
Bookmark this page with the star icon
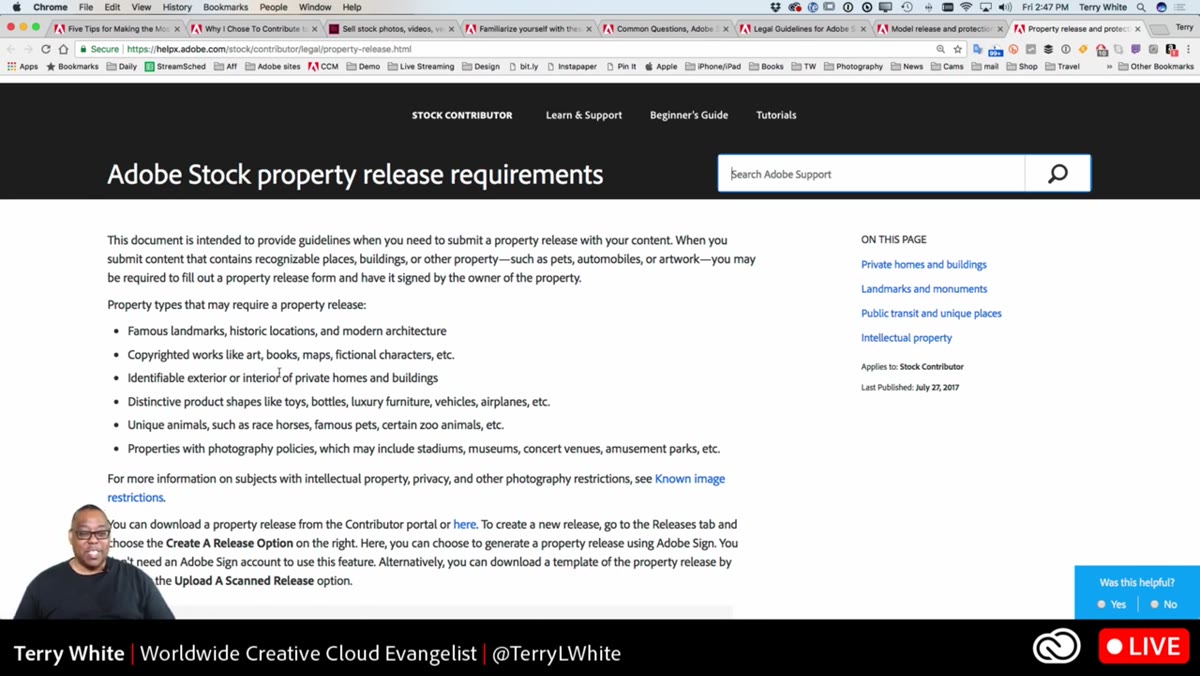tap(958, 49)
